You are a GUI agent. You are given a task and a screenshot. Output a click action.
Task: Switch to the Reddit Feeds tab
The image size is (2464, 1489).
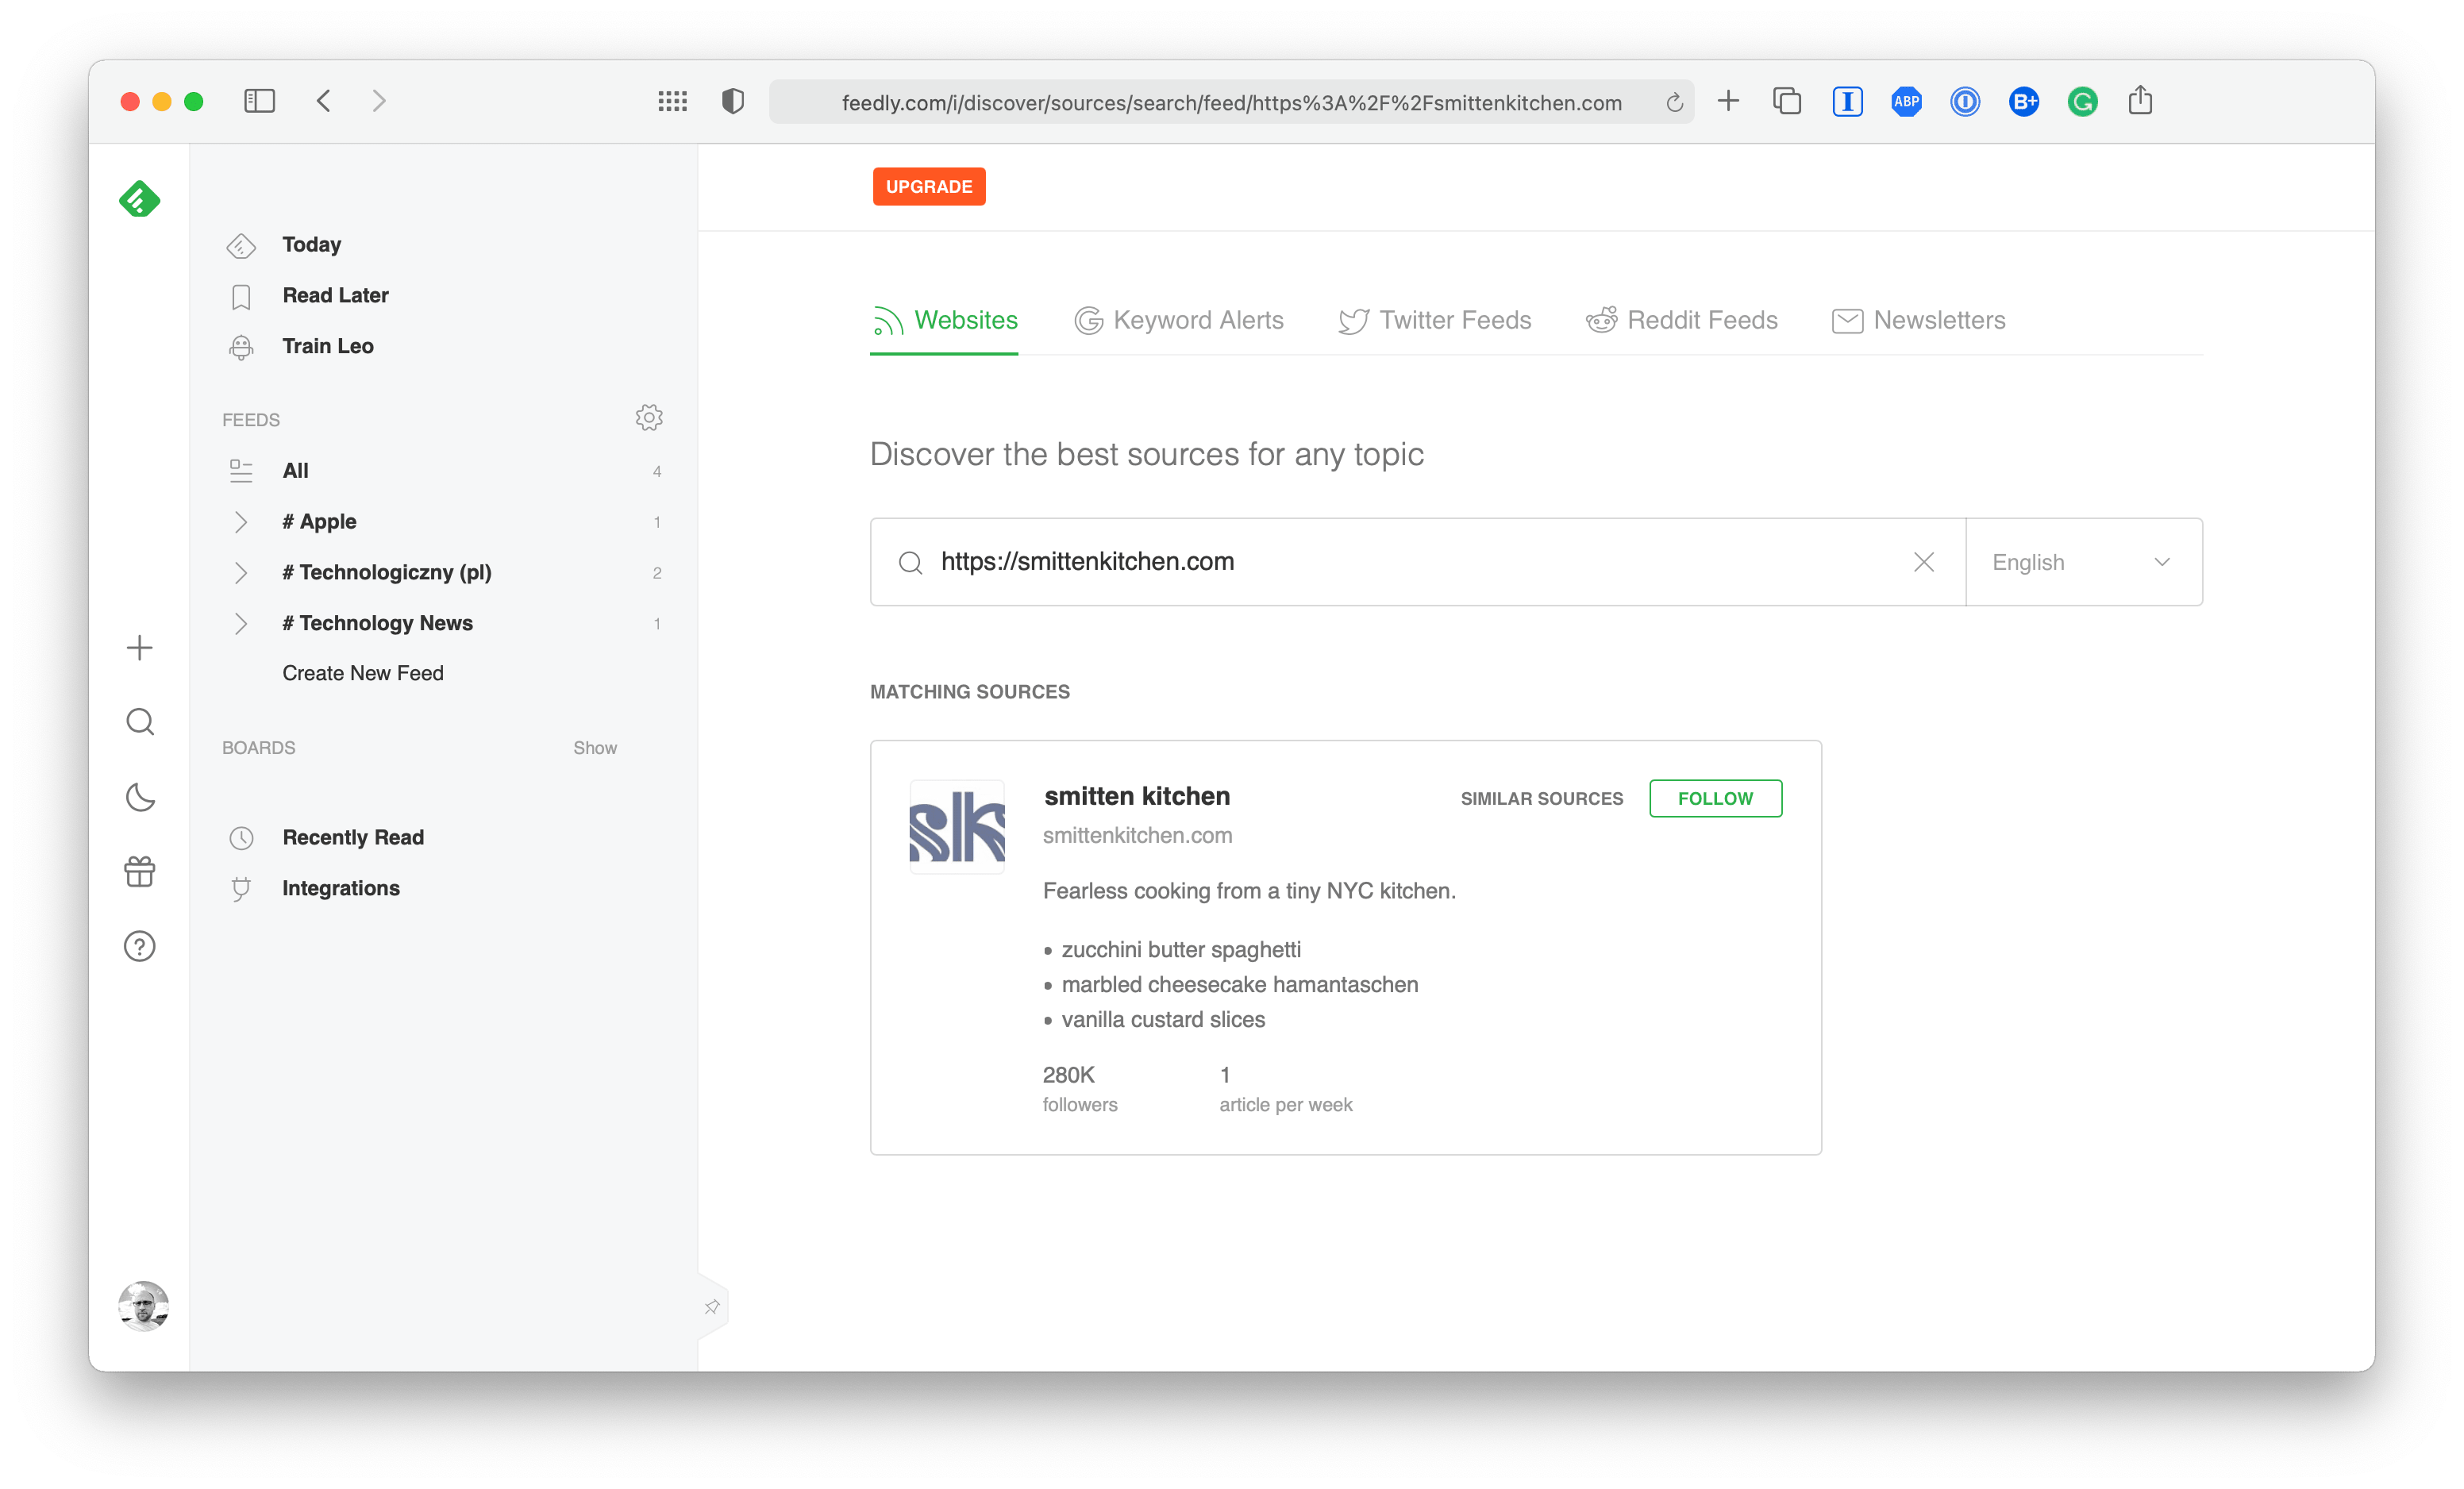click(1682, 320)
